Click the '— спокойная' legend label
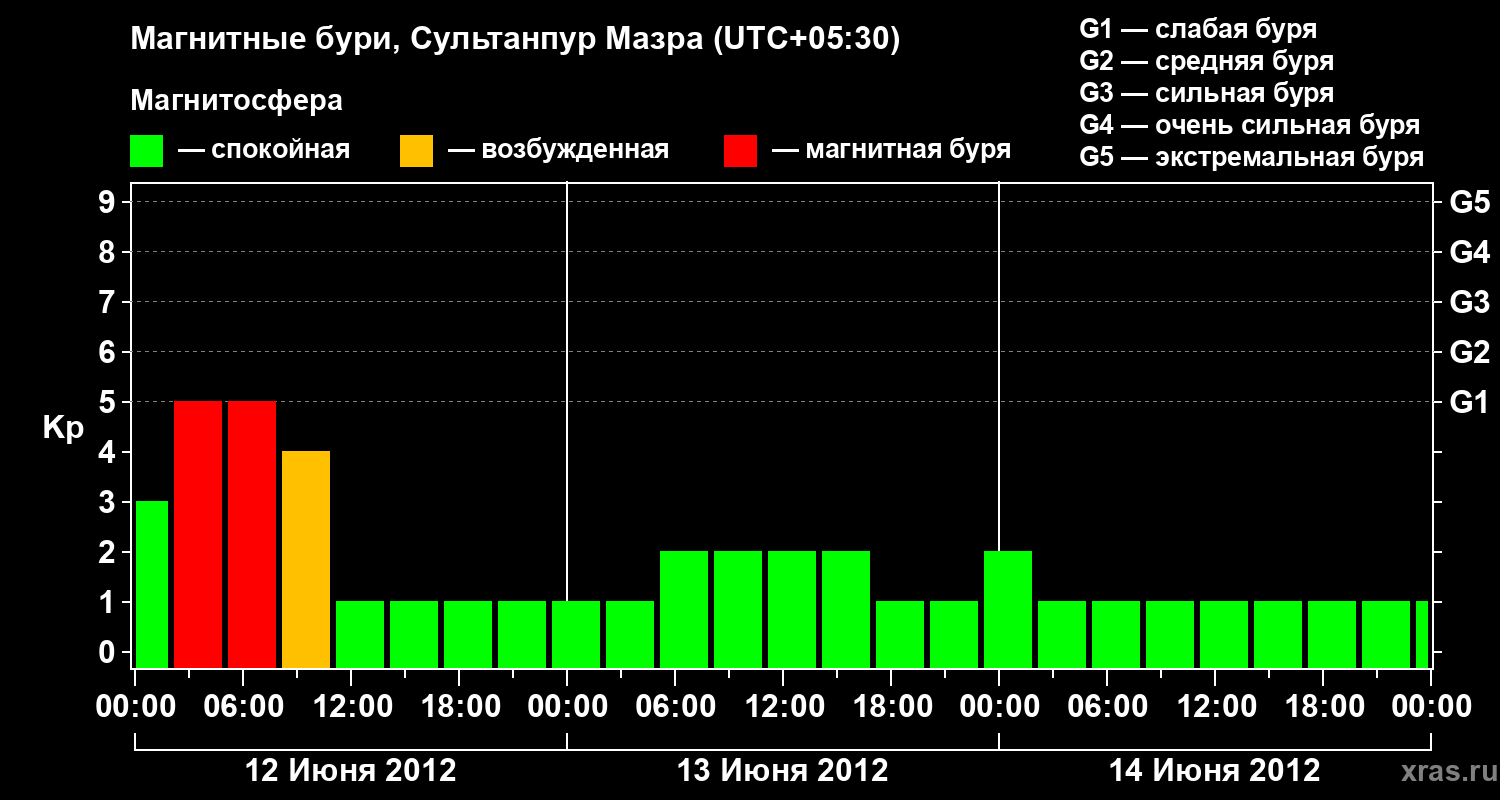This screenshot has width=1500, height=800. coord(264,151)
